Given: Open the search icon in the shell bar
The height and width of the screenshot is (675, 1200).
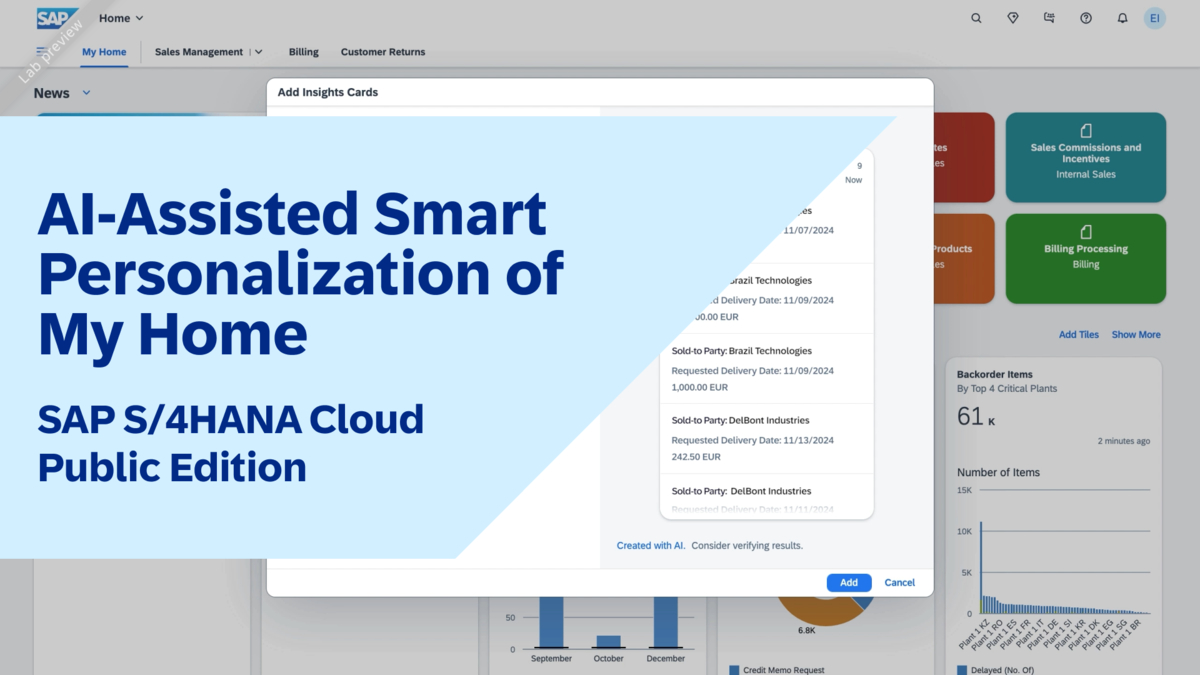Looking at the screenshot, I should coord(976,17).
